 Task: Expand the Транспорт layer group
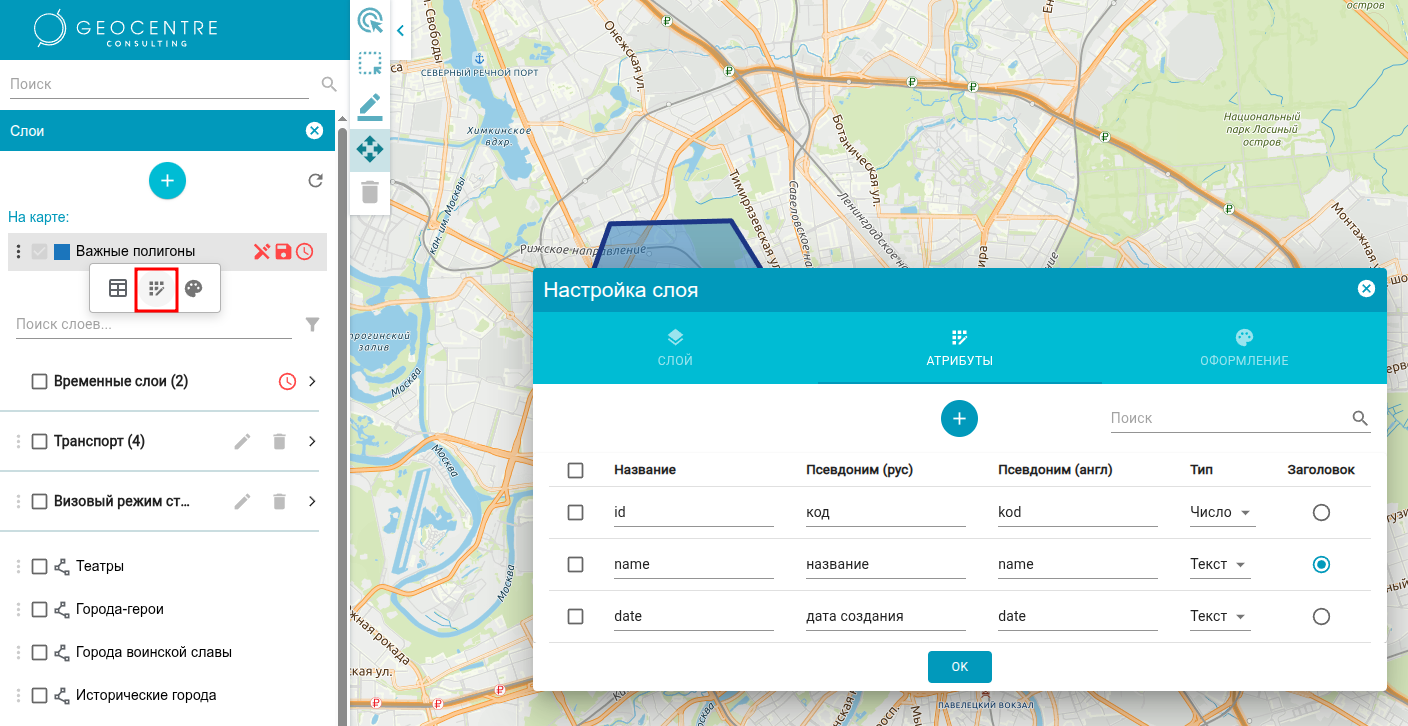point(312,441)
